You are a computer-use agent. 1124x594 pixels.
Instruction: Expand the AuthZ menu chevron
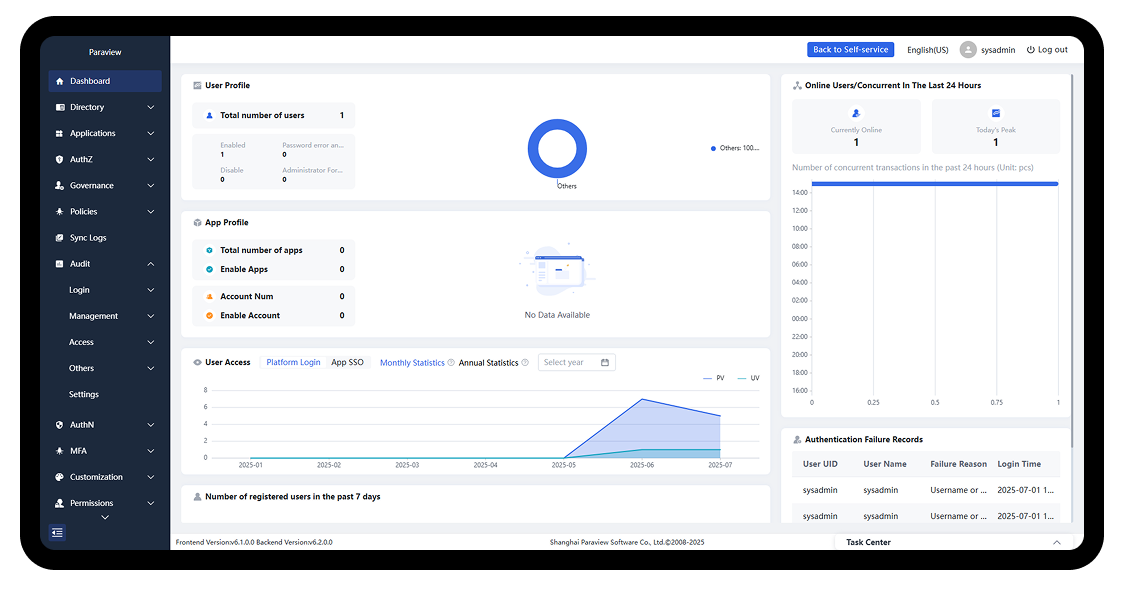(151, 160)
